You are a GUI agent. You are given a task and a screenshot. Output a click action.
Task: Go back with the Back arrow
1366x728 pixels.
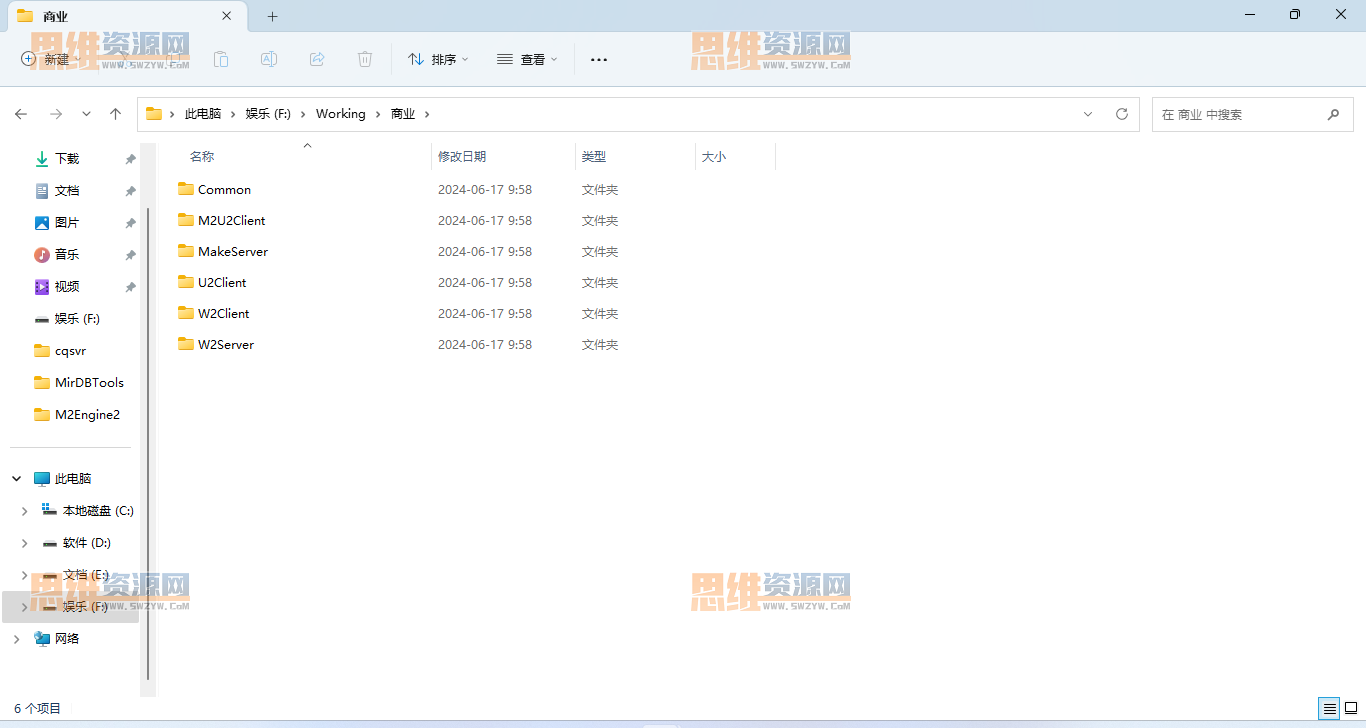click(21, 114)
